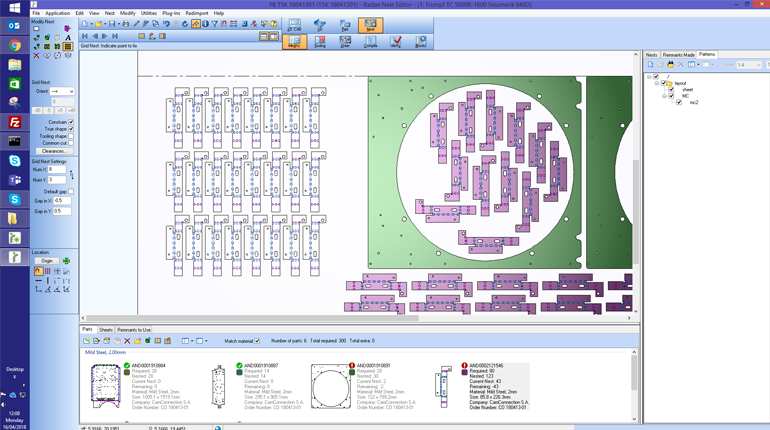Collapse the layout tree node
The height and width of the screenshot is (430, 770).
tap(657, 83)
